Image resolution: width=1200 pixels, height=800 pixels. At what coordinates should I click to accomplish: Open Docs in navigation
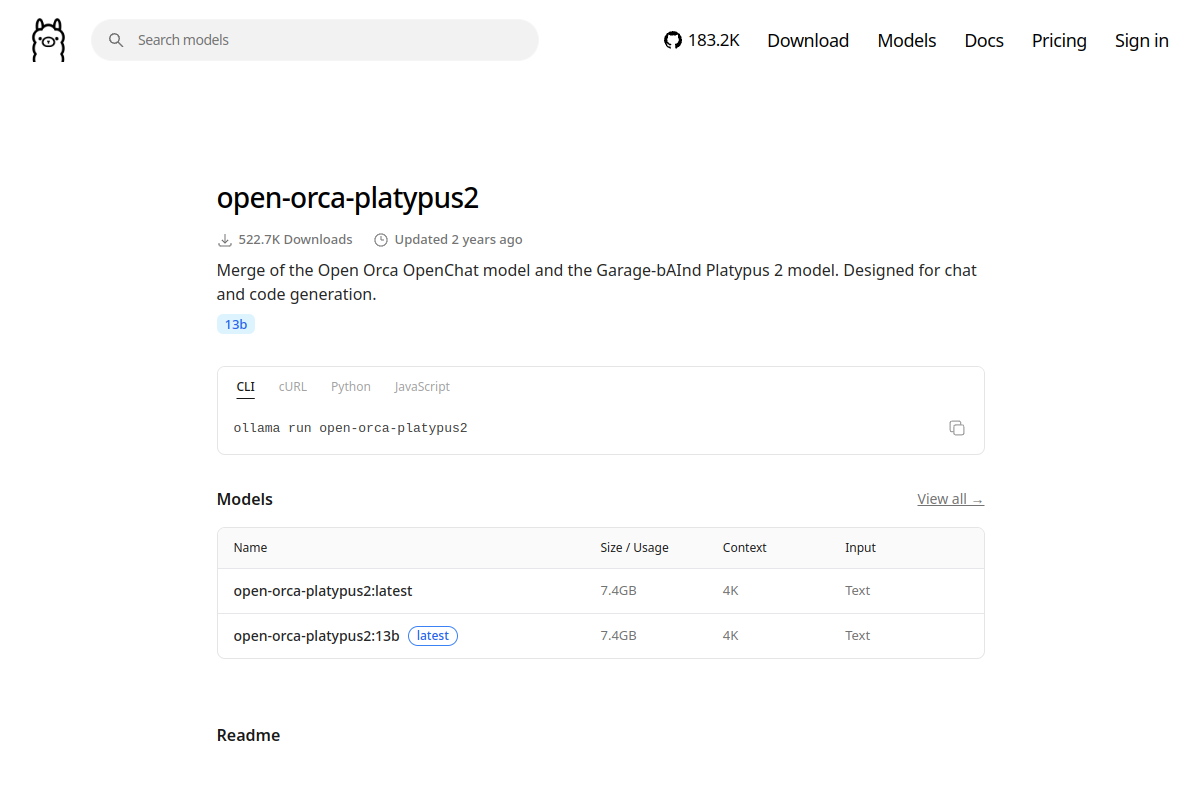click(x=984, y=40)
